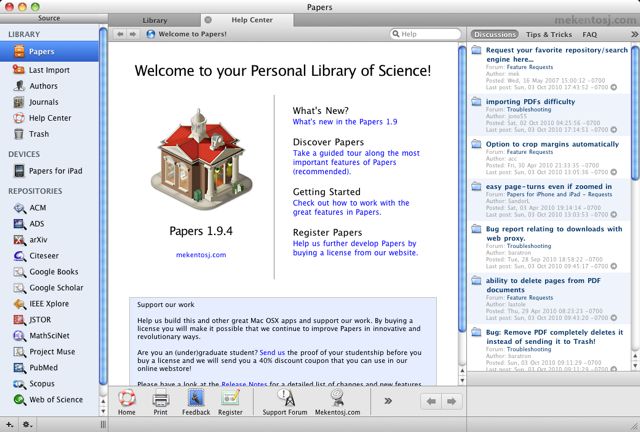Open Support Forum from toolbar

285,402
